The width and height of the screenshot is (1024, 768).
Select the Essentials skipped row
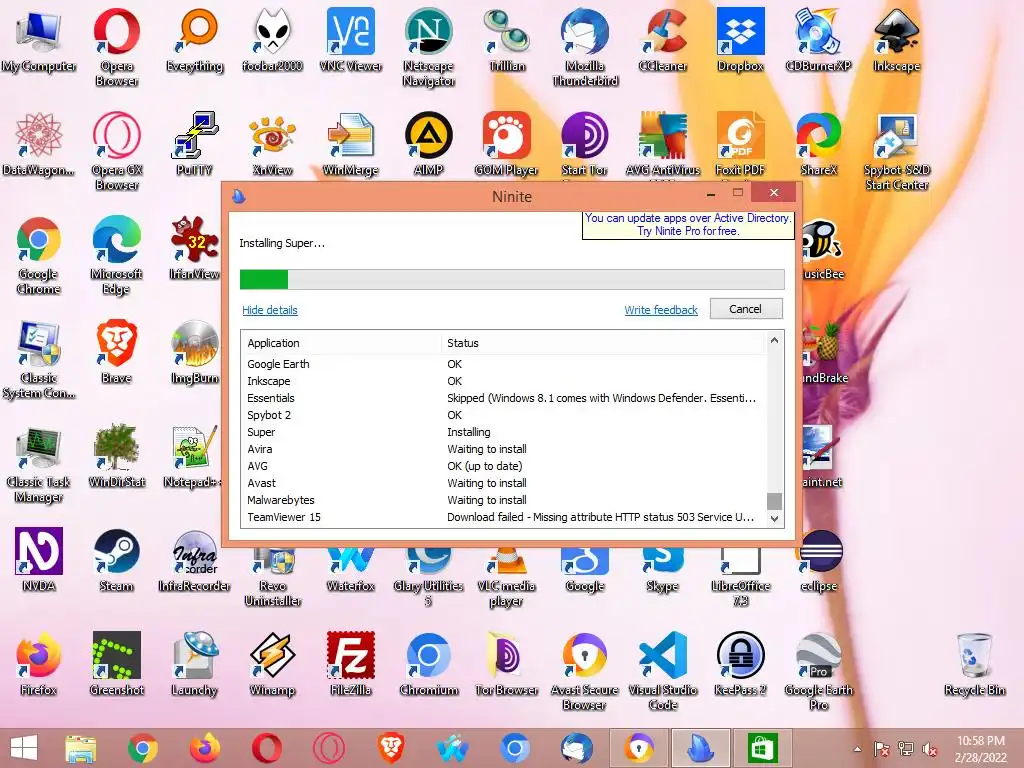click(x=504, y=398)
